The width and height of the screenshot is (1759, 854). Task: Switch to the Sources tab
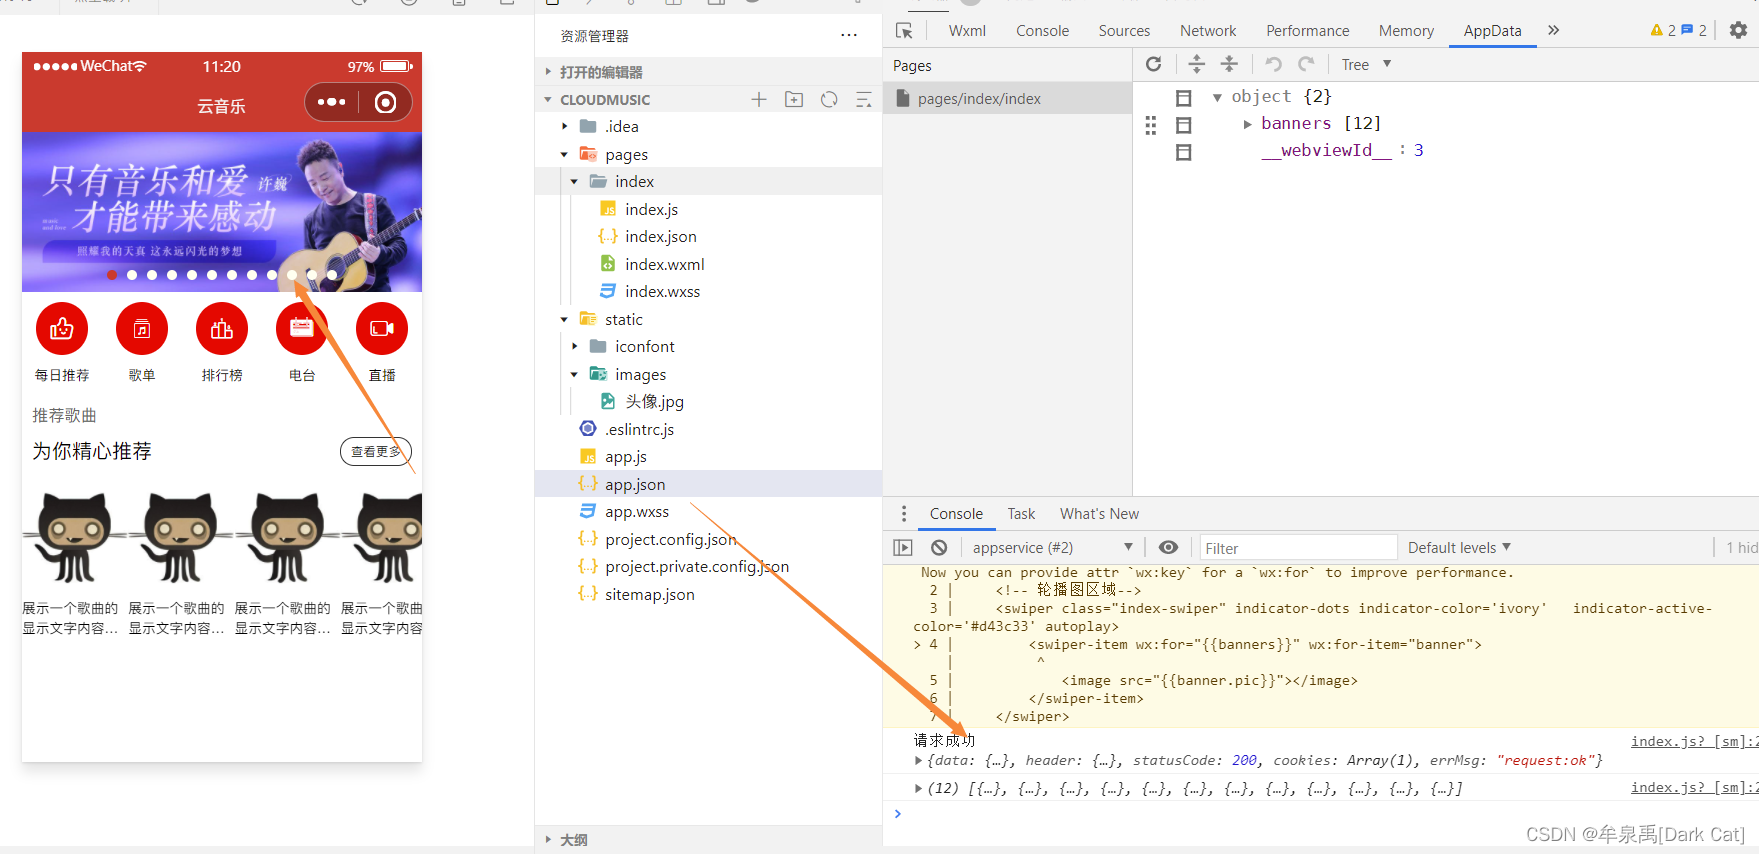1124,31
